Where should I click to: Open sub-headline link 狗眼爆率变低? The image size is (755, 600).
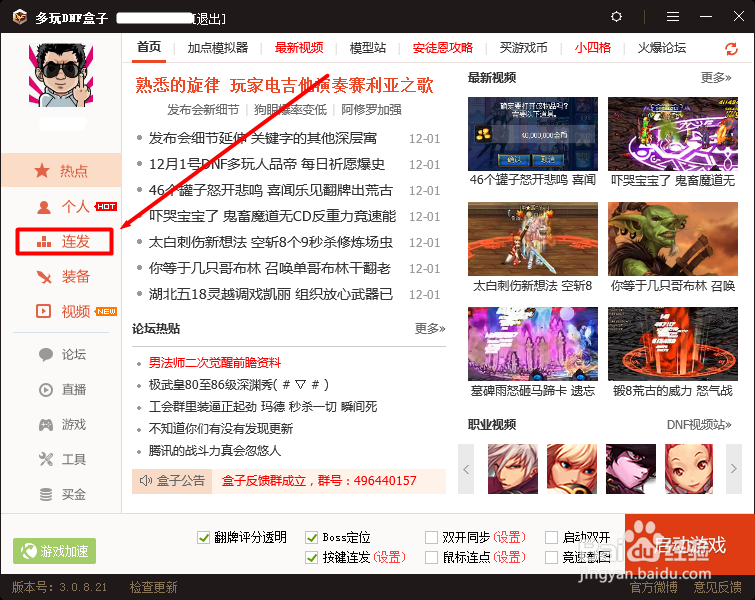[290, 110]
